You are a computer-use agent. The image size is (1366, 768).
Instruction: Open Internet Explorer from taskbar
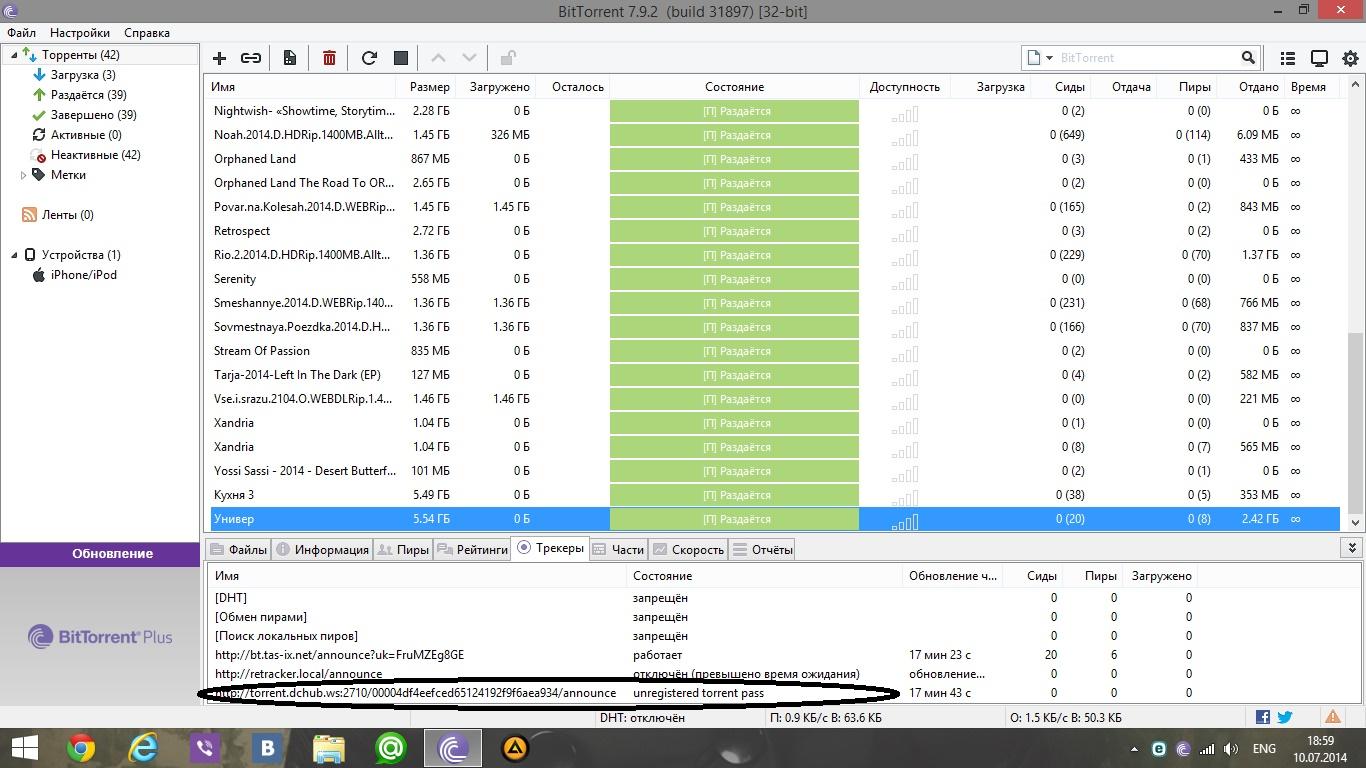[144, 748]
